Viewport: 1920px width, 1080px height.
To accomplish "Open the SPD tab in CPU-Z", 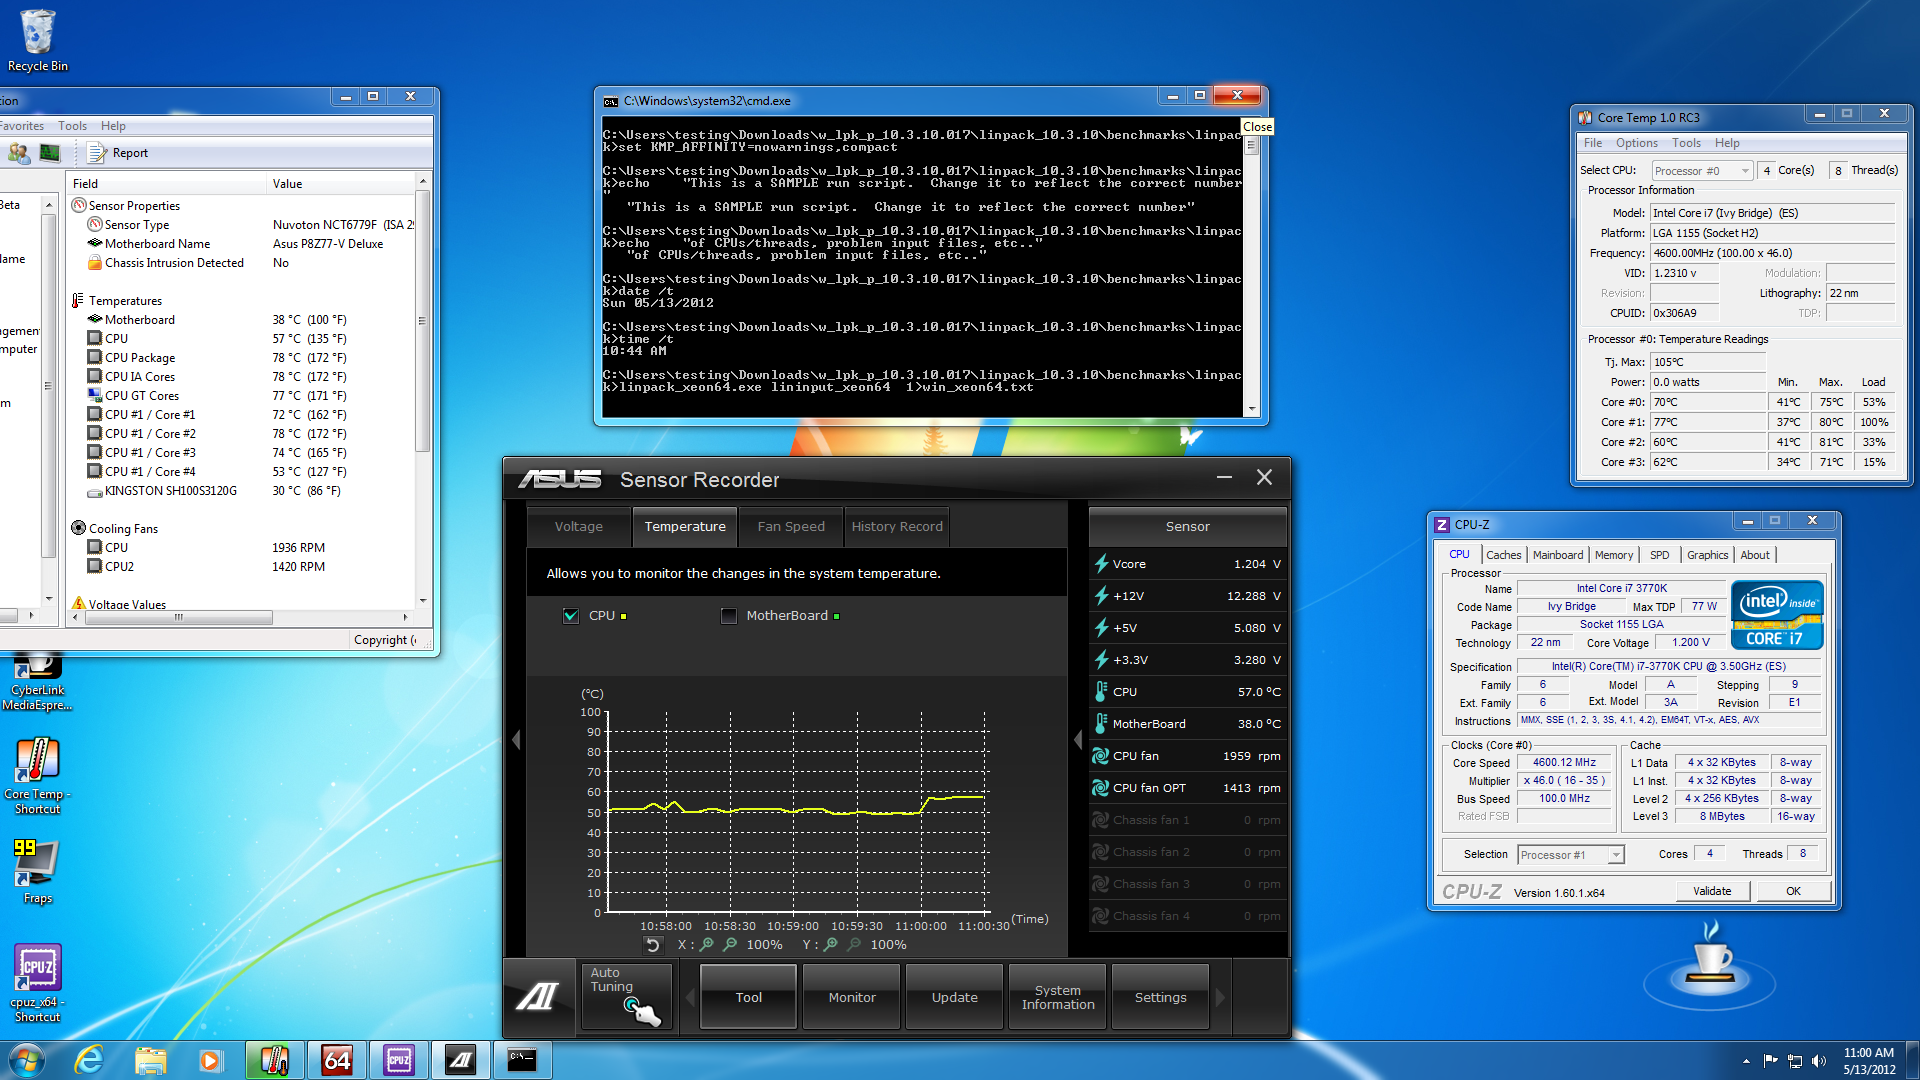I will pyautogui.click(x=1660, y=555).
